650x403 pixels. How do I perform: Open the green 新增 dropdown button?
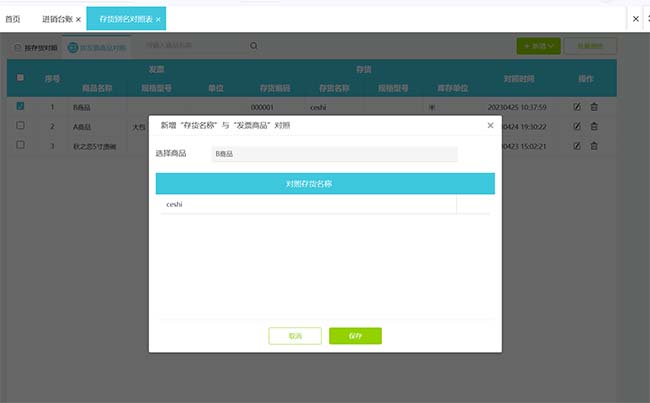tap(538, 46)
